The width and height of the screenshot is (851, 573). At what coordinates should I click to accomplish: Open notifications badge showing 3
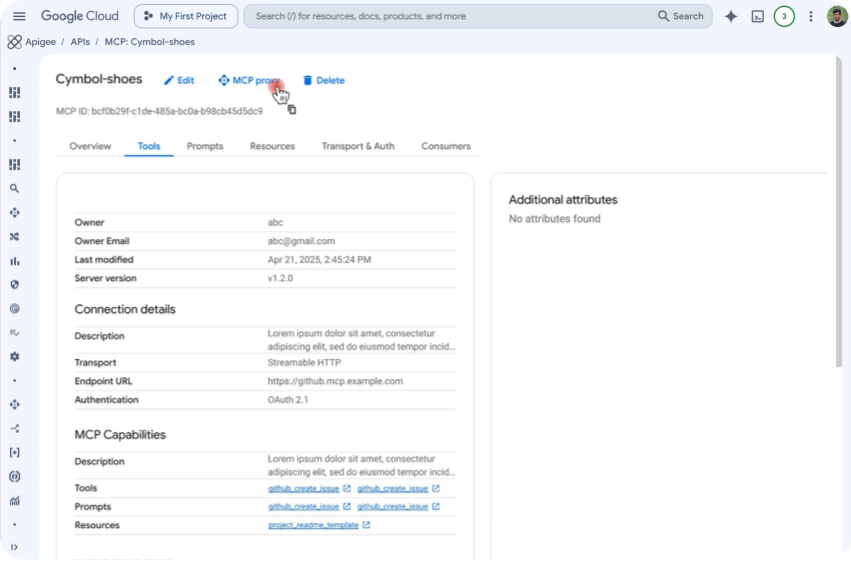[x=784, y=16]
